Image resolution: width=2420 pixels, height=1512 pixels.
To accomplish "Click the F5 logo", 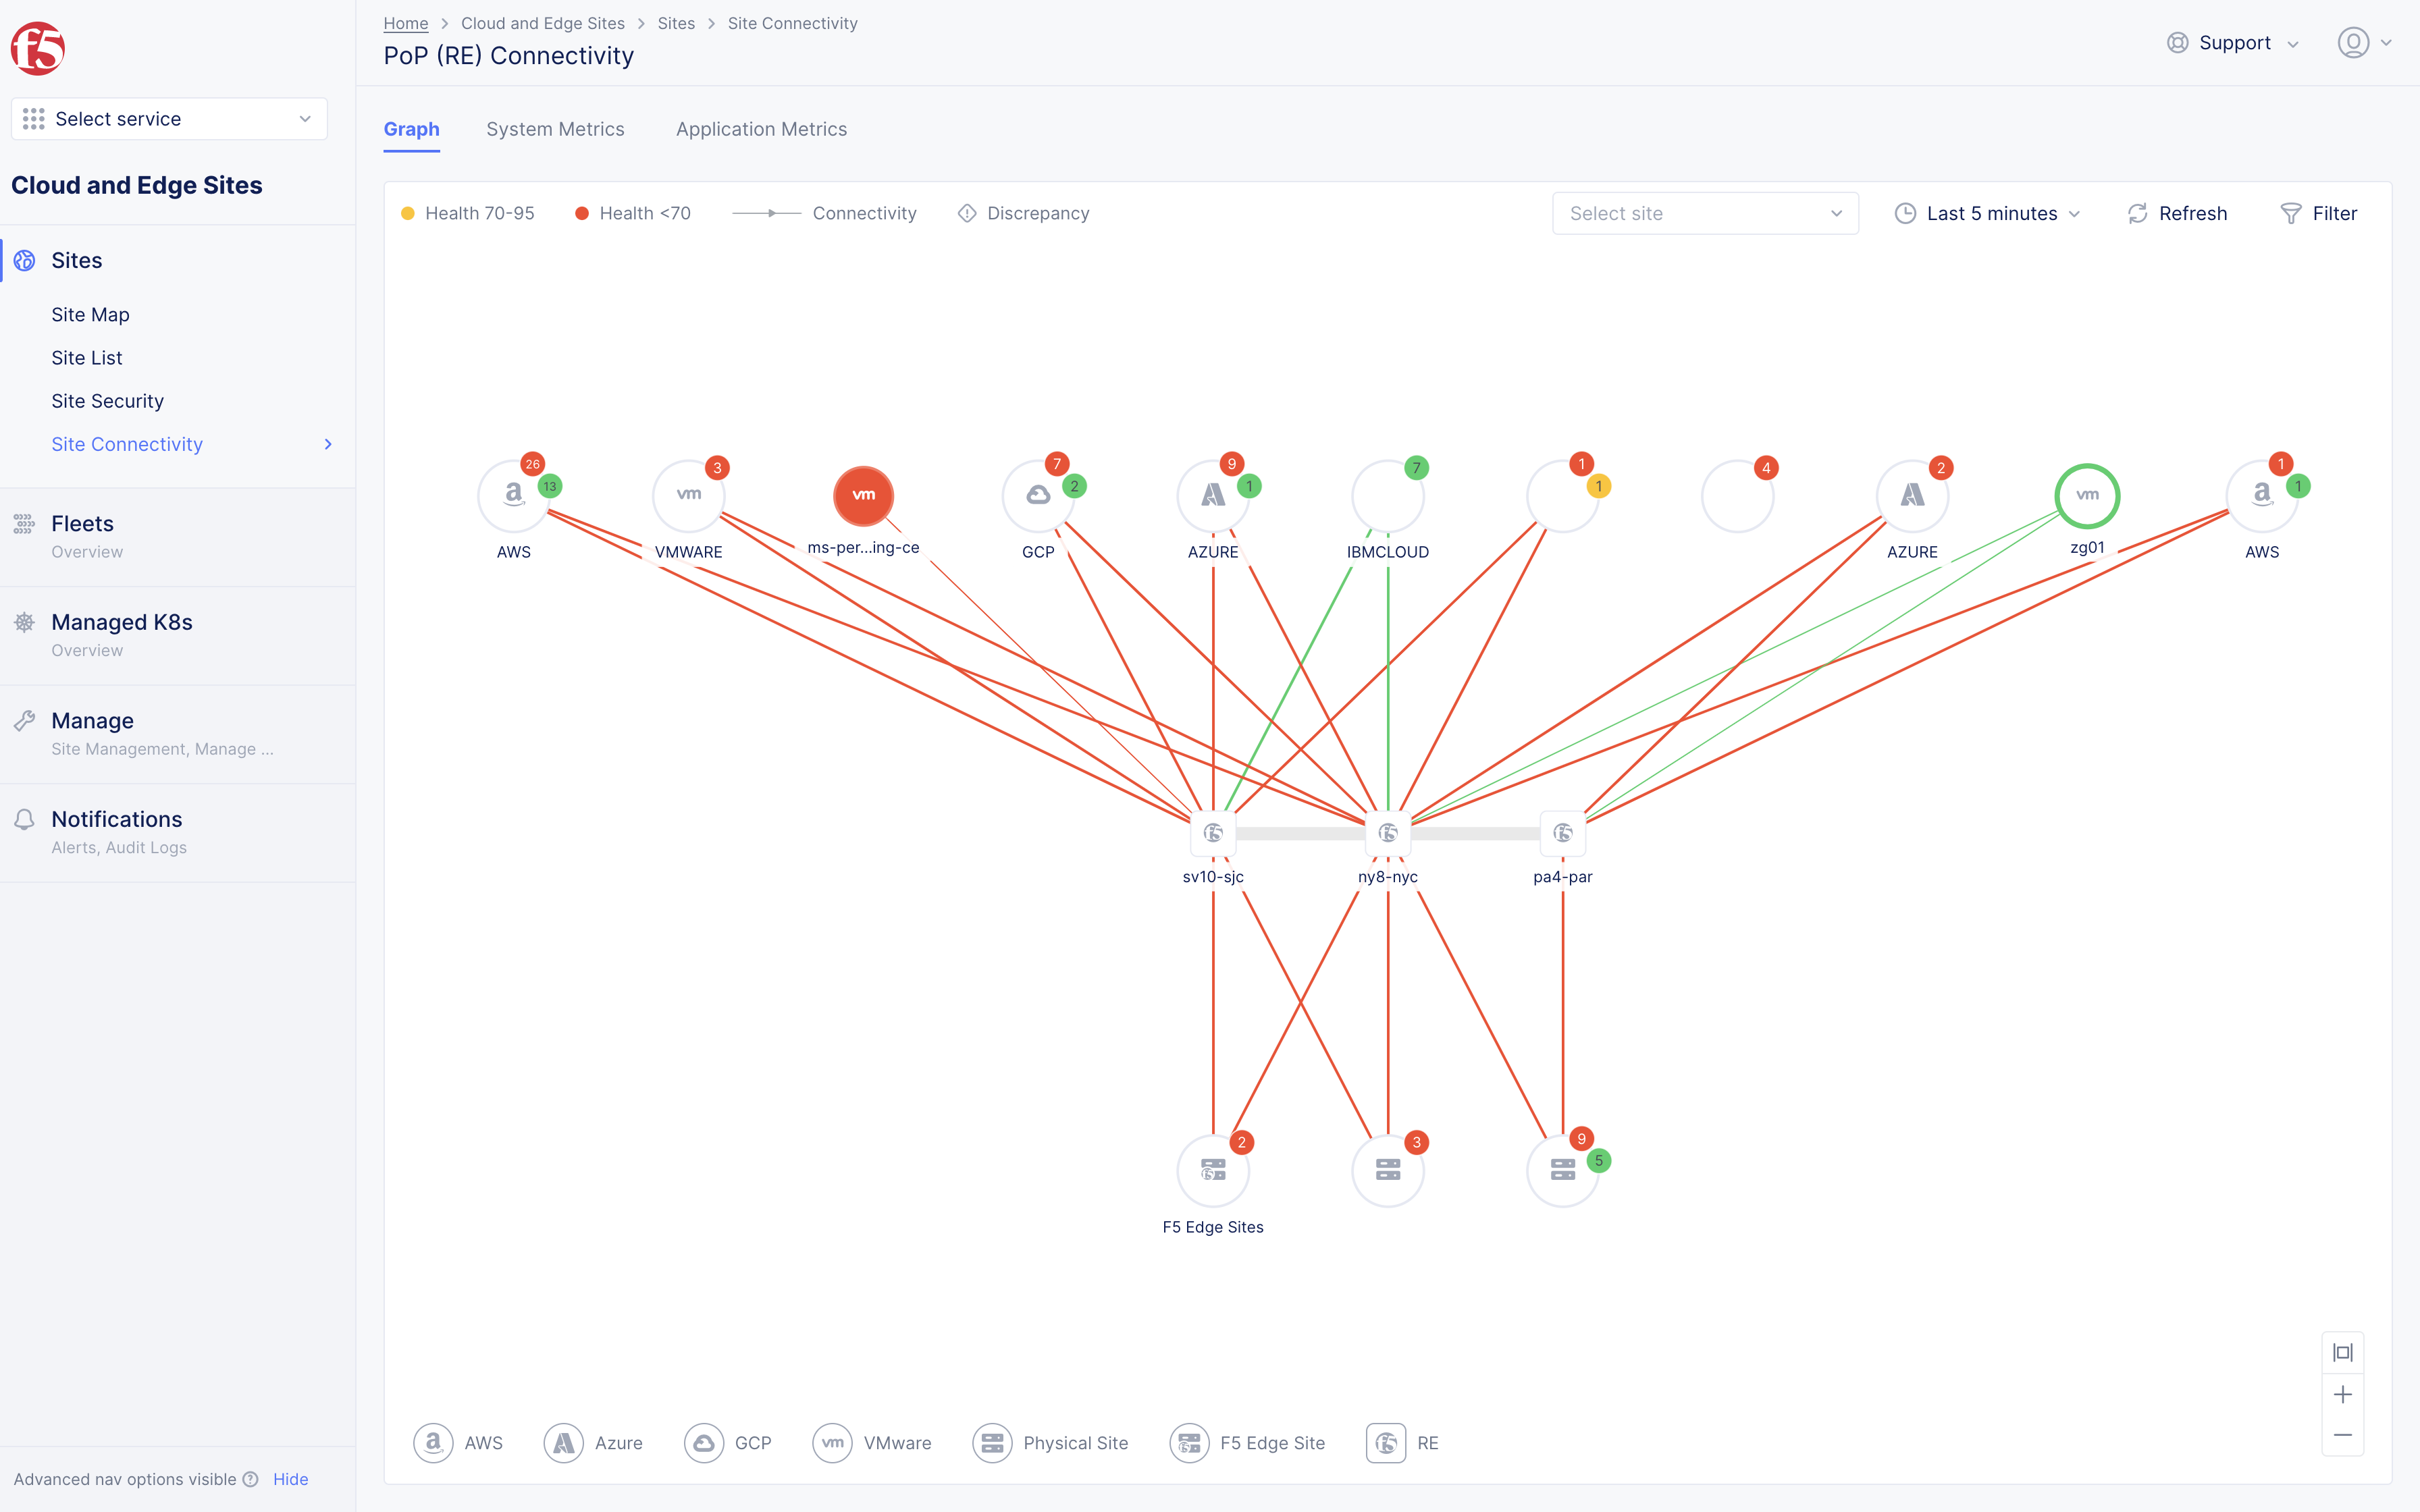I will click(x=38, y=48).
